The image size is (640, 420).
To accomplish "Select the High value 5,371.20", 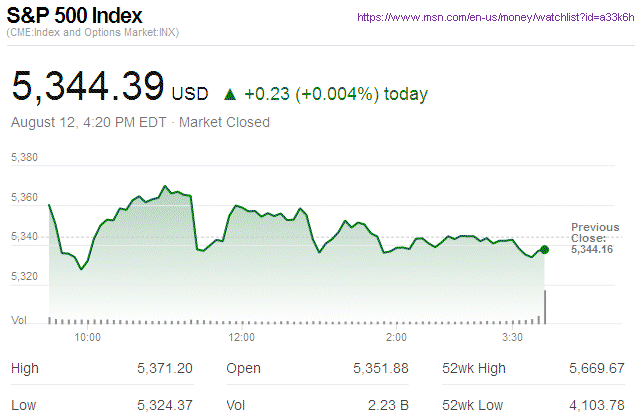I will pos(164,369).
